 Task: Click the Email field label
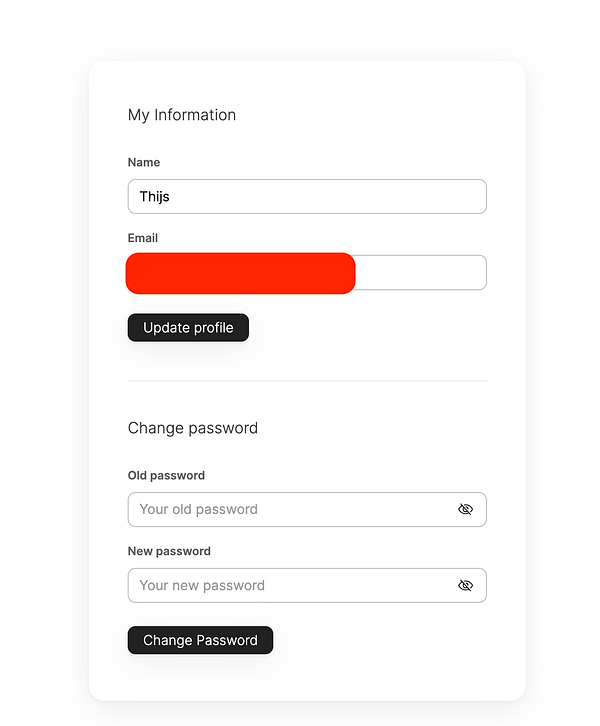click(x=143, y=238)
